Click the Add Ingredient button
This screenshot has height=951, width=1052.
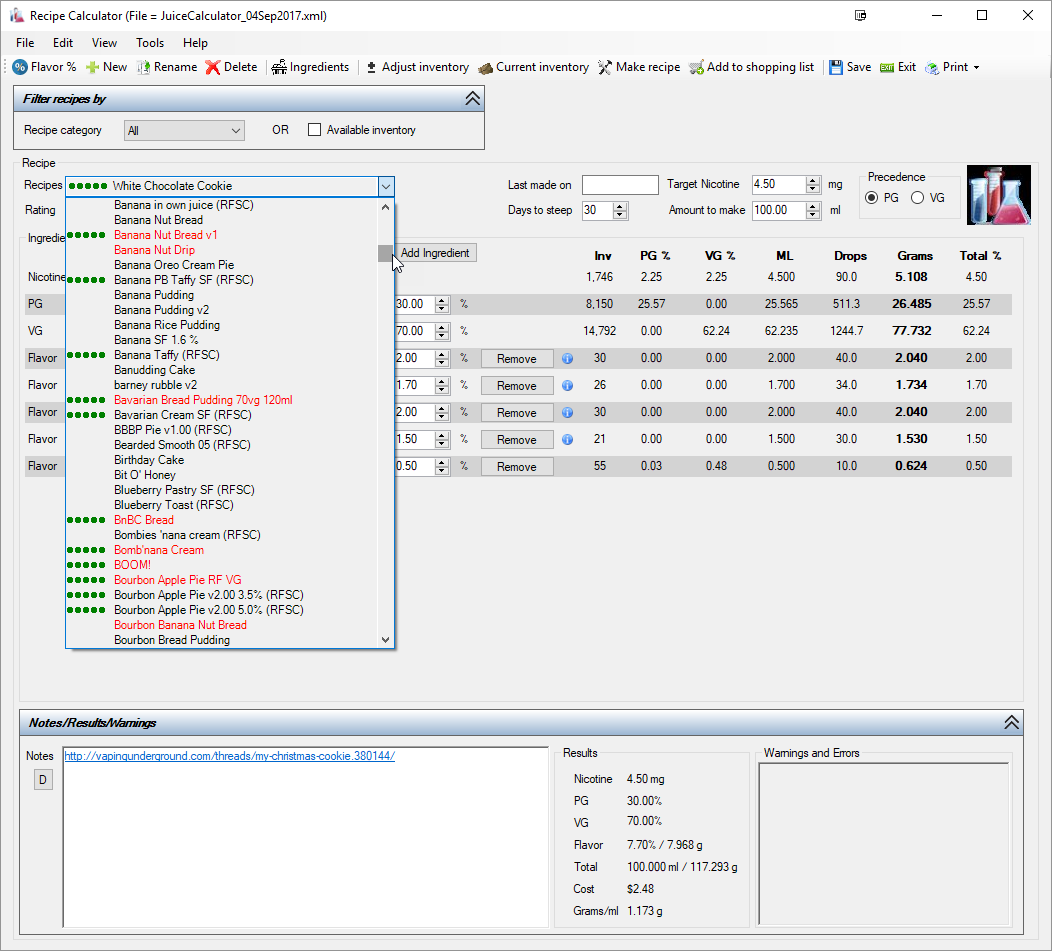pyautogui.click(x=435, y=253)
